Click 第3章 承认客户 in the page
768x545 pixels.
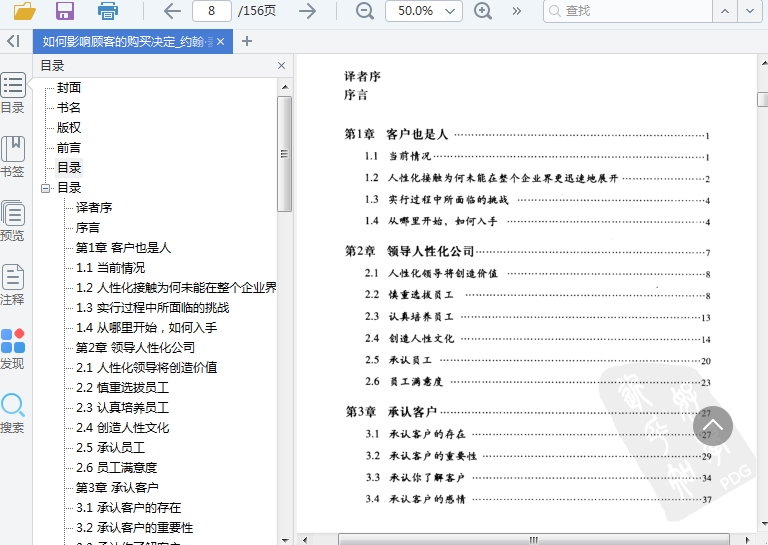pos(391,412)
